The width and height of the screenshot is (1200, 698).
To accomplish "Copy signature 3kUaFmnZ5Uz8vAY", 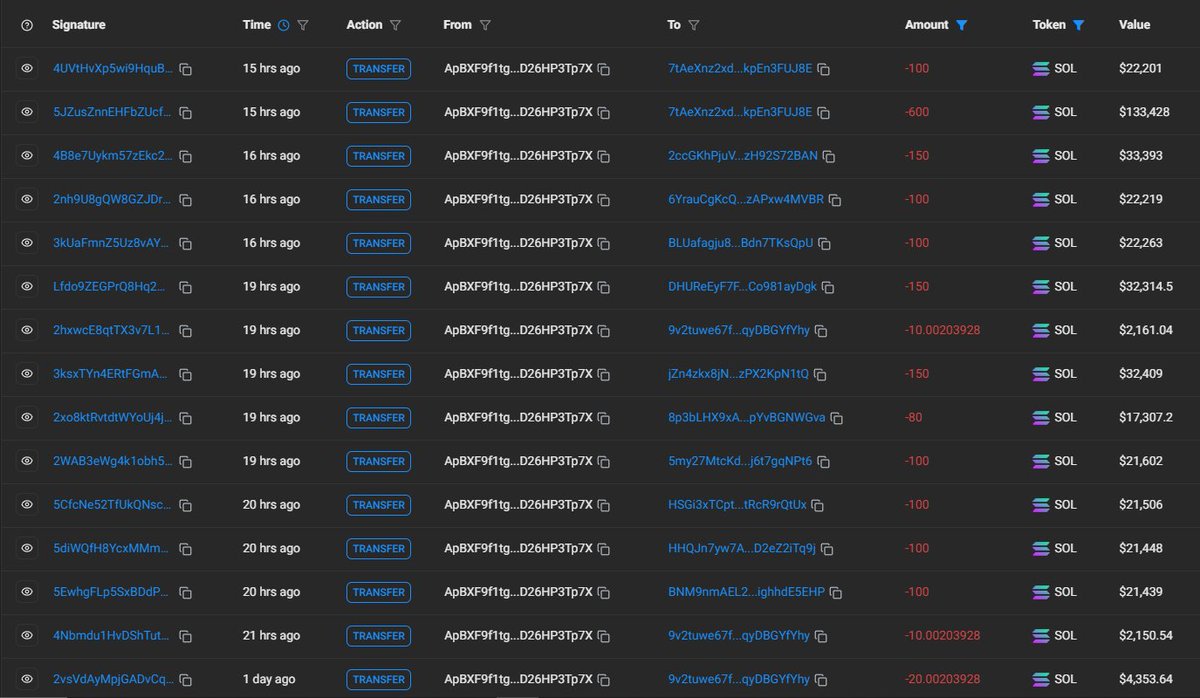I will (x=186, y=243).
